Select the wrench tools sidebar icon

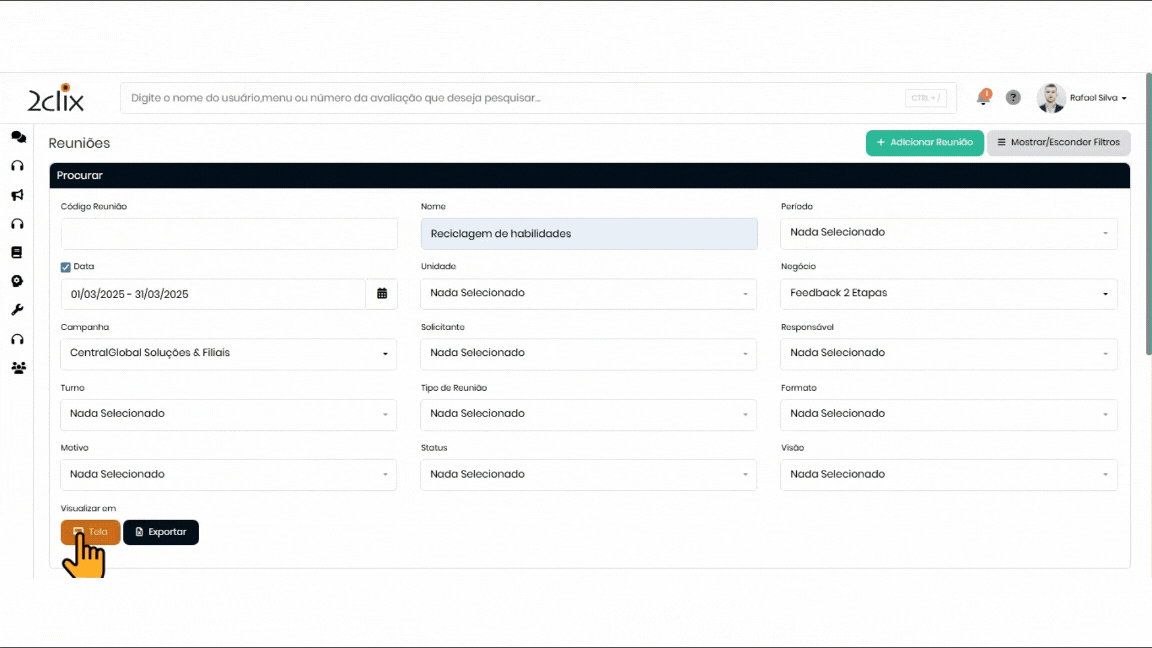(x=18, y=310)
